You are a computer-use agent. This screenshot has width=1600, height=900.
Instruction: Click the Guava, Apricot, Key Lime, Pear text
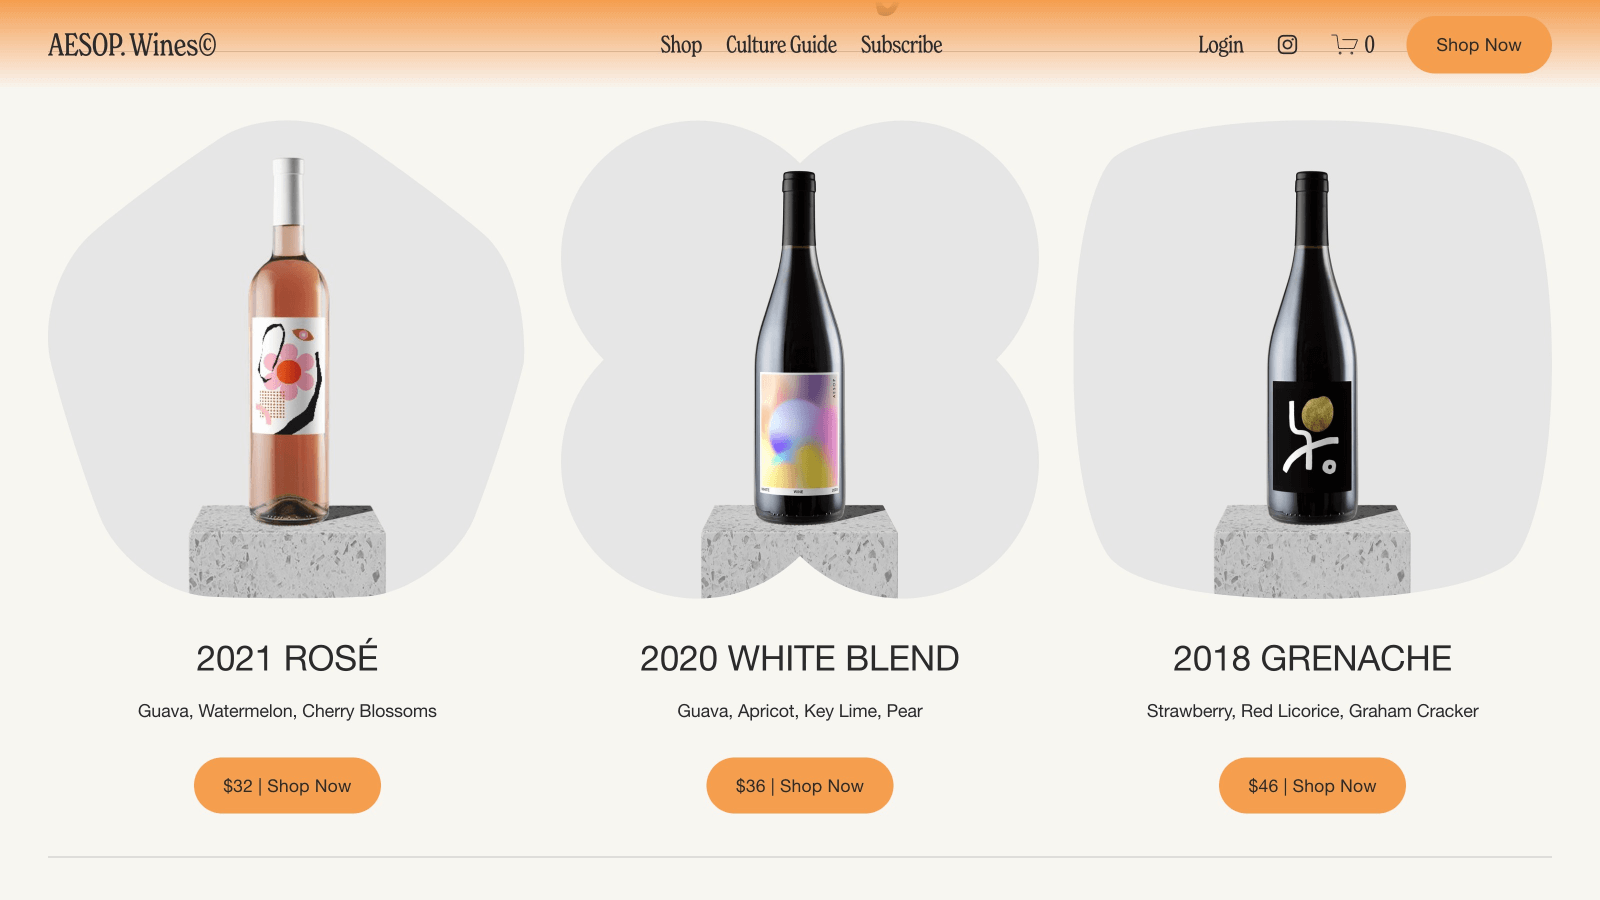coord(799,711)
